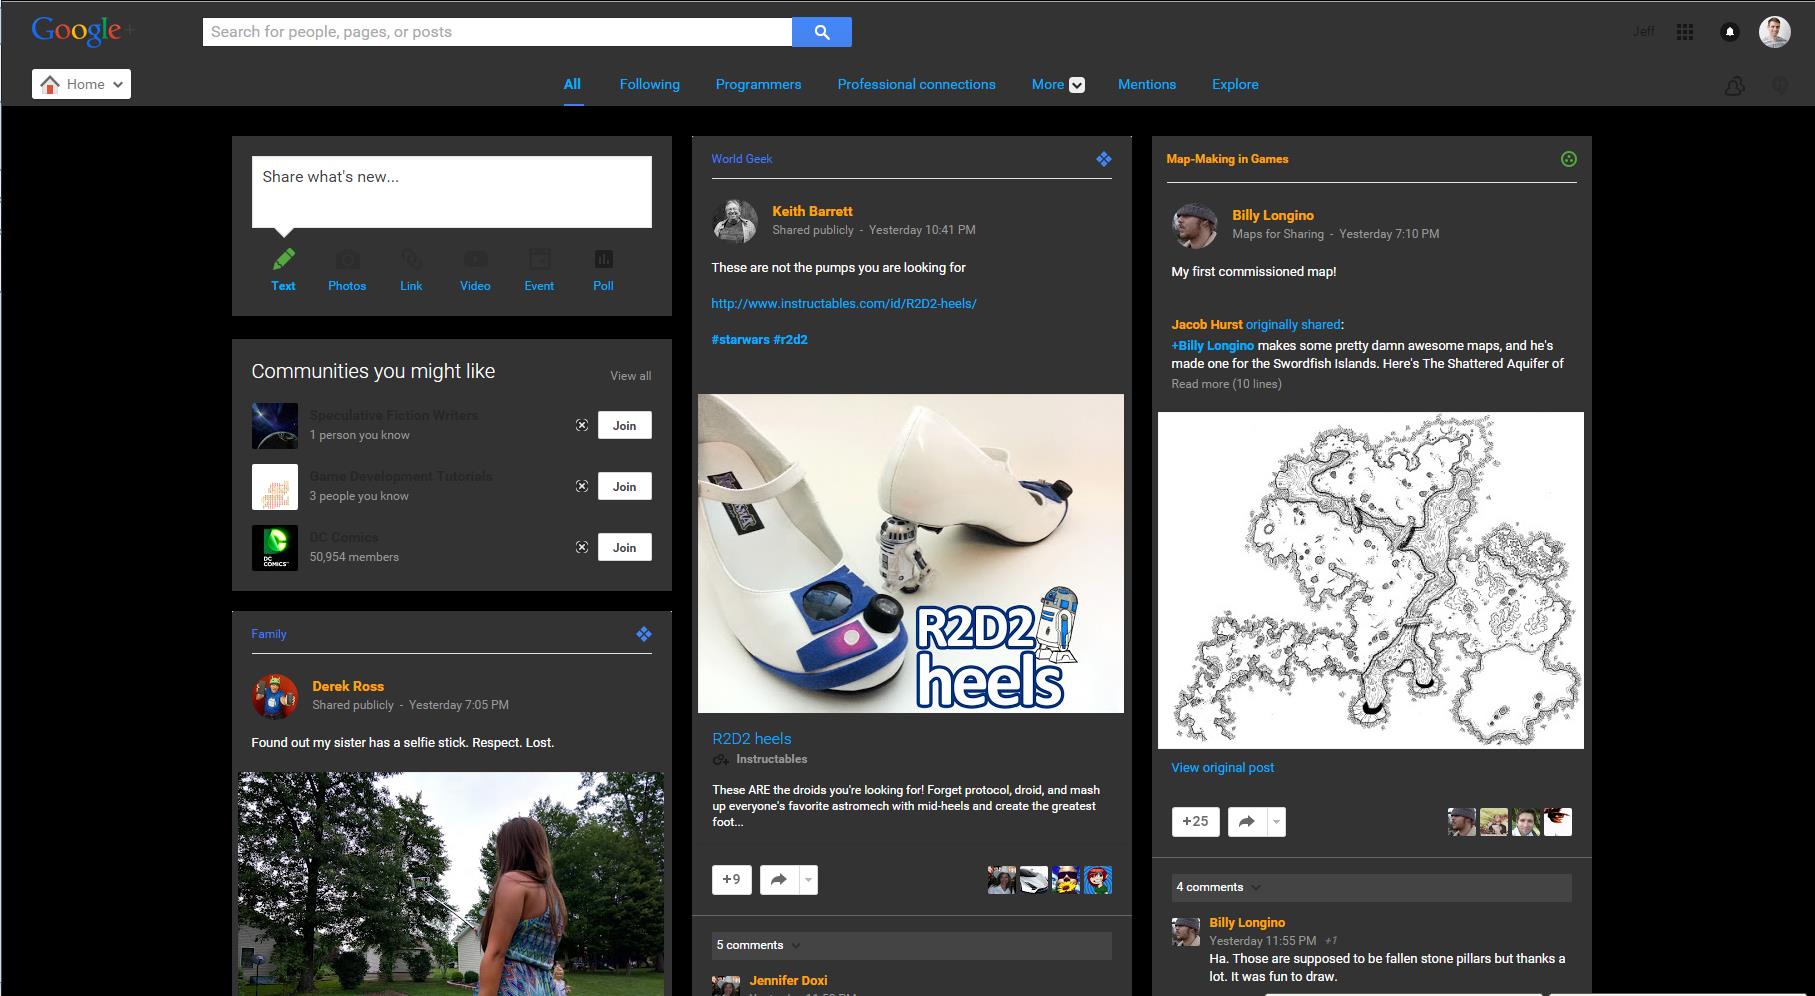Open the R2D2 heels article title
Viewport: 1815px width, 996px height.
pyautogui.click(x=752, y=739)
